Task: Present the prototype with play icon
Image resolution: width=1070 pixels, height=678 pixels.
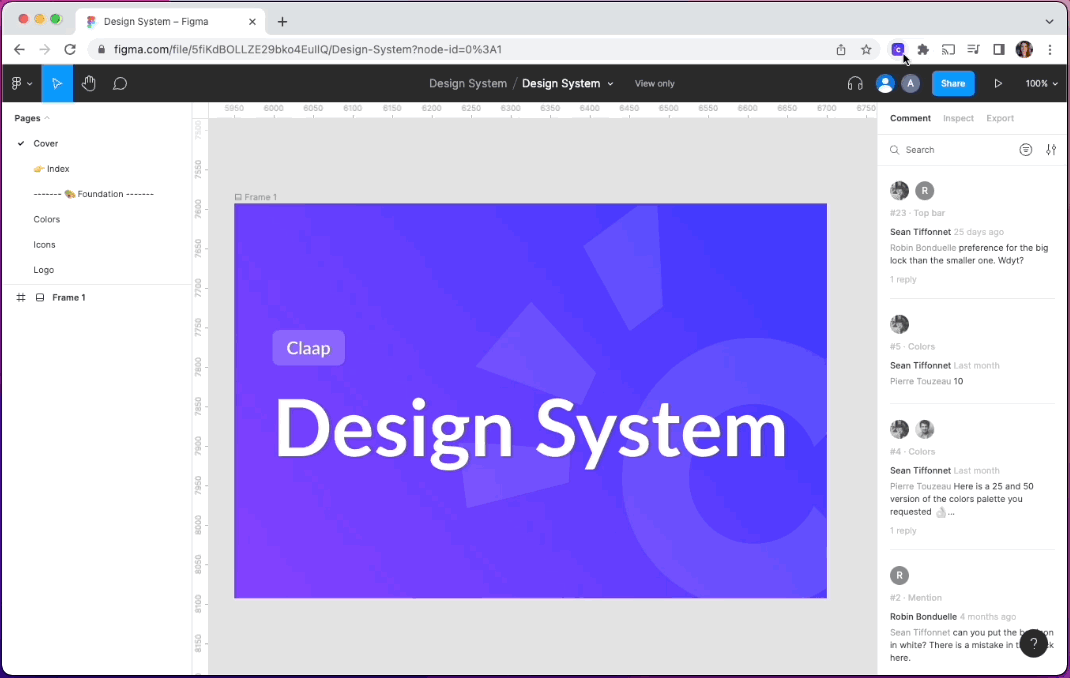Action: tap(998, 83)
